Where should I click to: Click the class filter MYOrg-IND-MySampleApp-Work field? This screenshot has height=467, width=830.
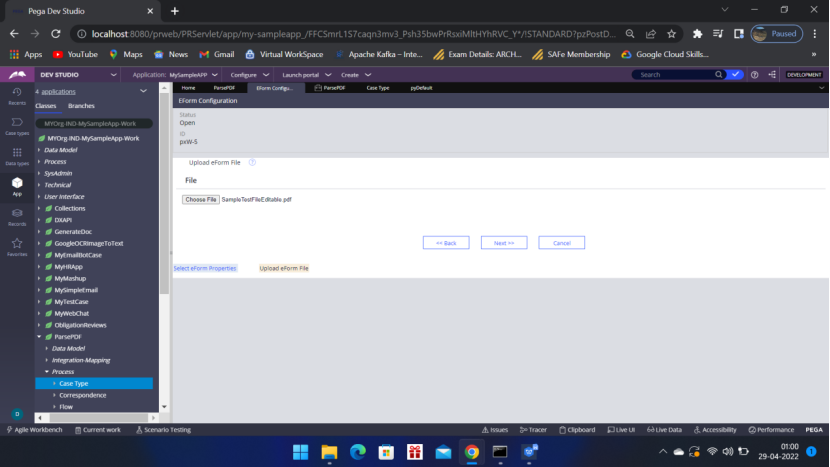[x=94, y=123]
